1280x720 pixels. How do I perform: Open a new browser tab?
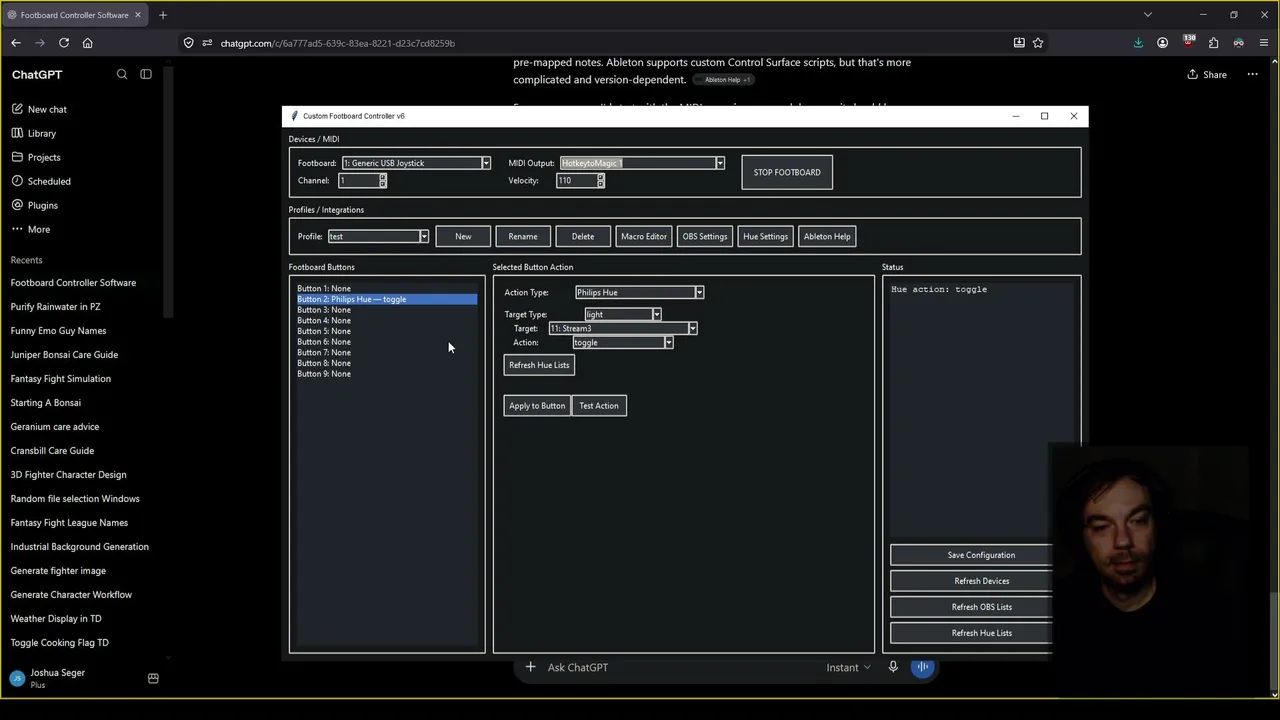163,15
